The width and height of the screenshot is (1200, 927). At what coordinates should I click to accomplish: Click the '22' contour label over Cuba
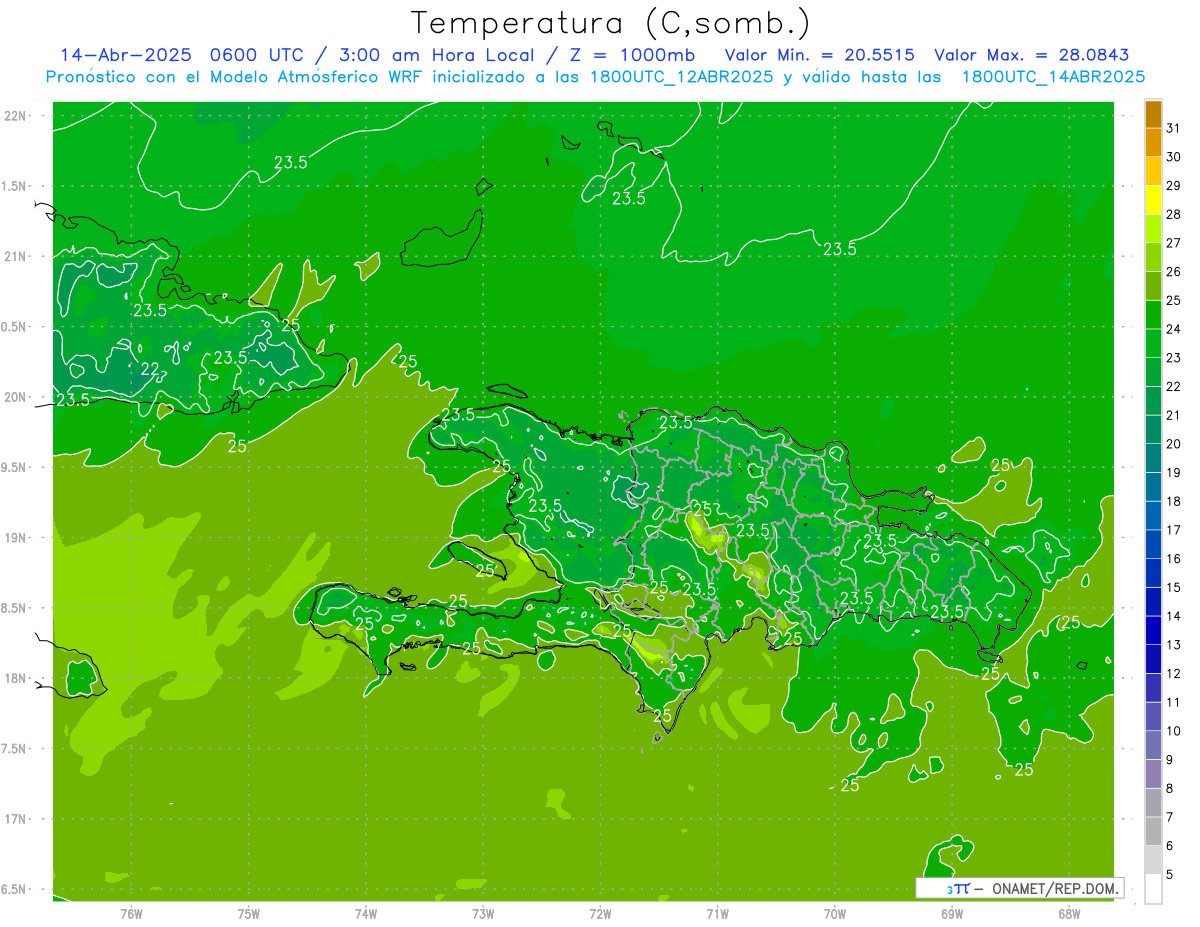[149, 370]
